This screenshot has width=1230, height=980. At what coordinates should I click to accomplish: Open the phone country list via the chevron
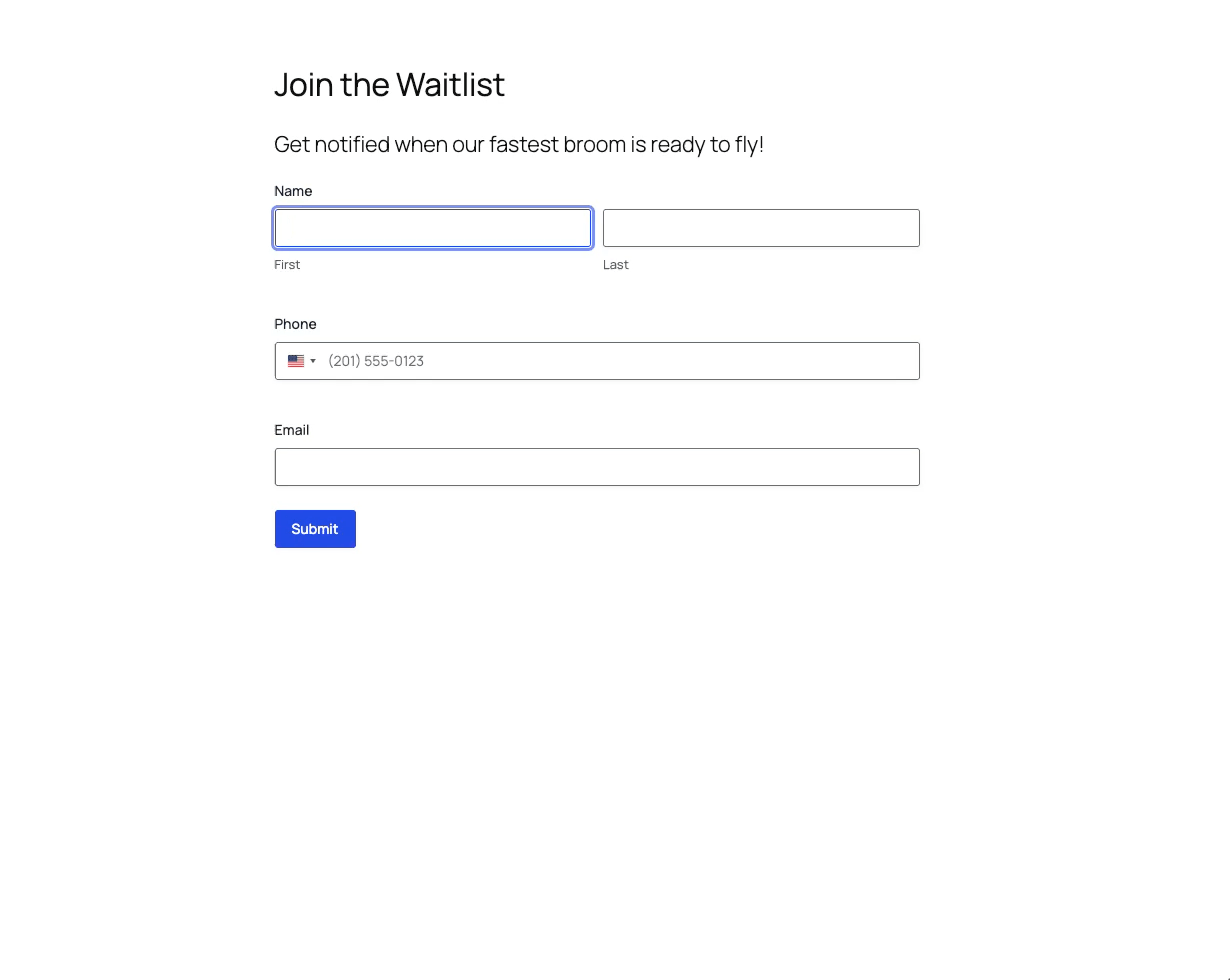point(313,361)
